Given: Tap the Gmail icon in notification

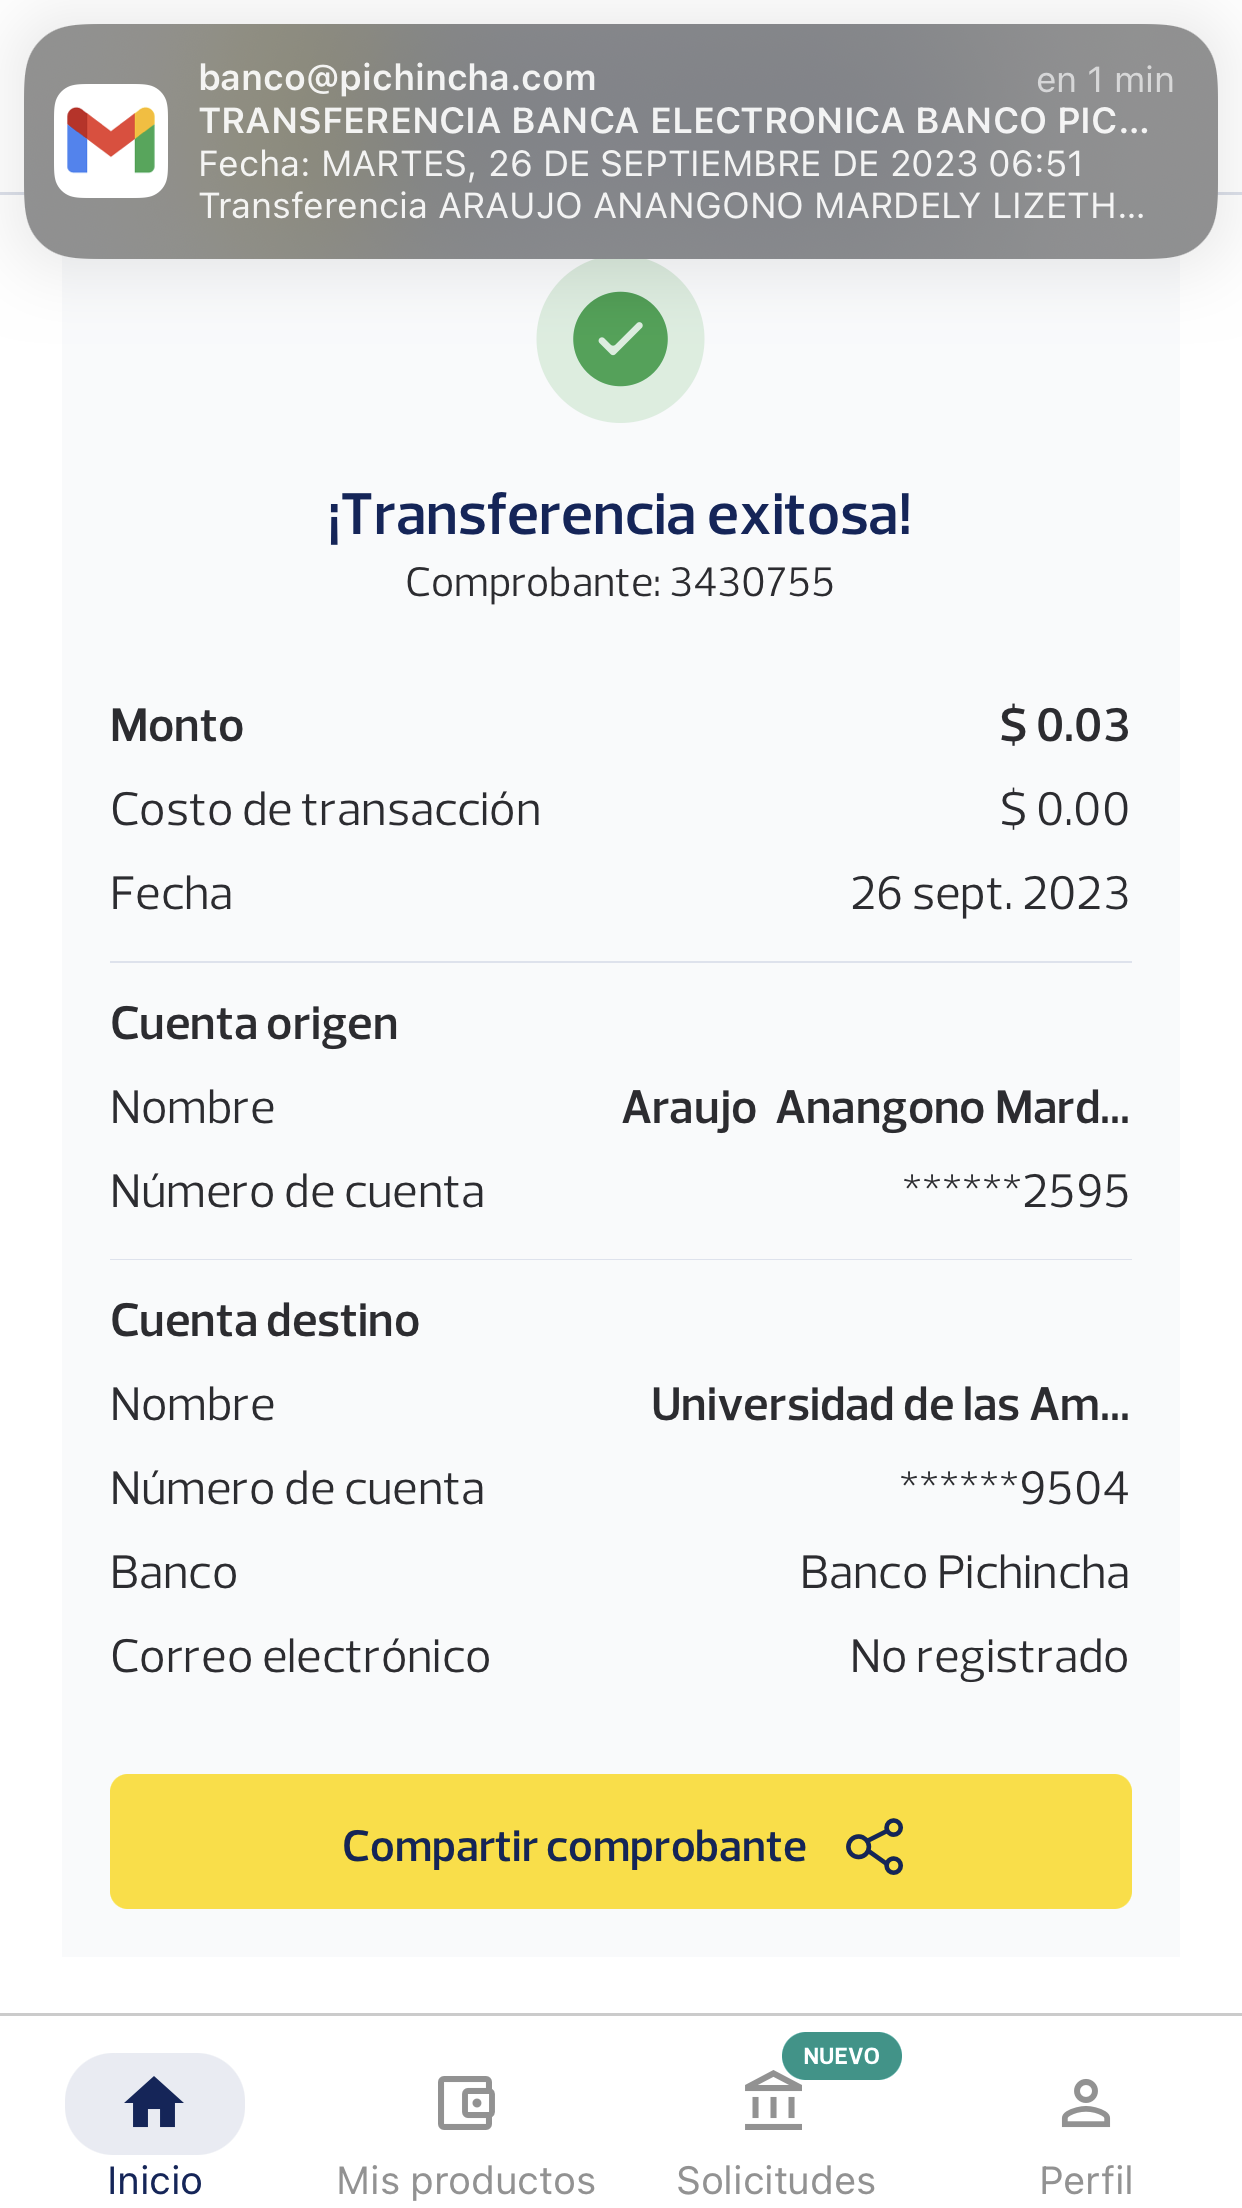Looking at the screenshot, I should pyautogui.click(x=111, y=141).
